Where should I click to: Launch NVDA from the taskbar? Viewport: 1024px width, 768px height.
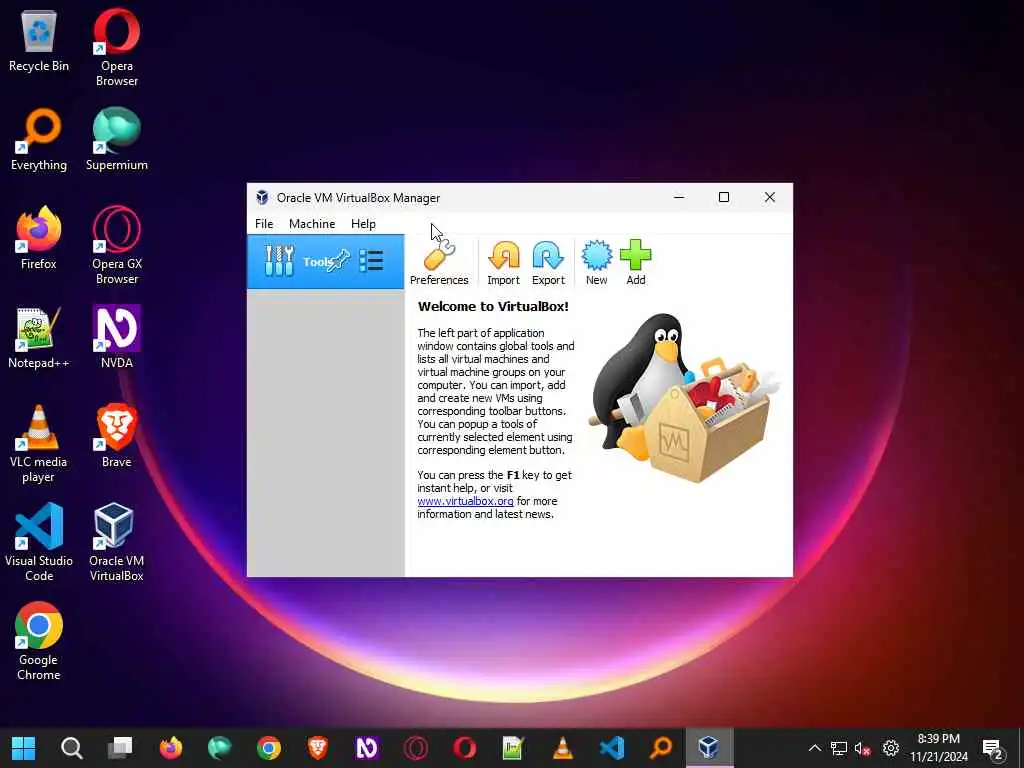pyautogui.click(x=366, y=748)
